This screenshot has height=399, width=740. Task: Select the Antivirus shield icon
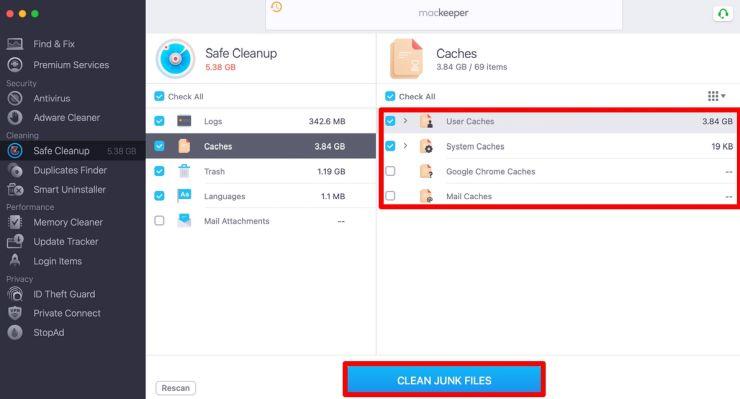[x=15, y=98]
